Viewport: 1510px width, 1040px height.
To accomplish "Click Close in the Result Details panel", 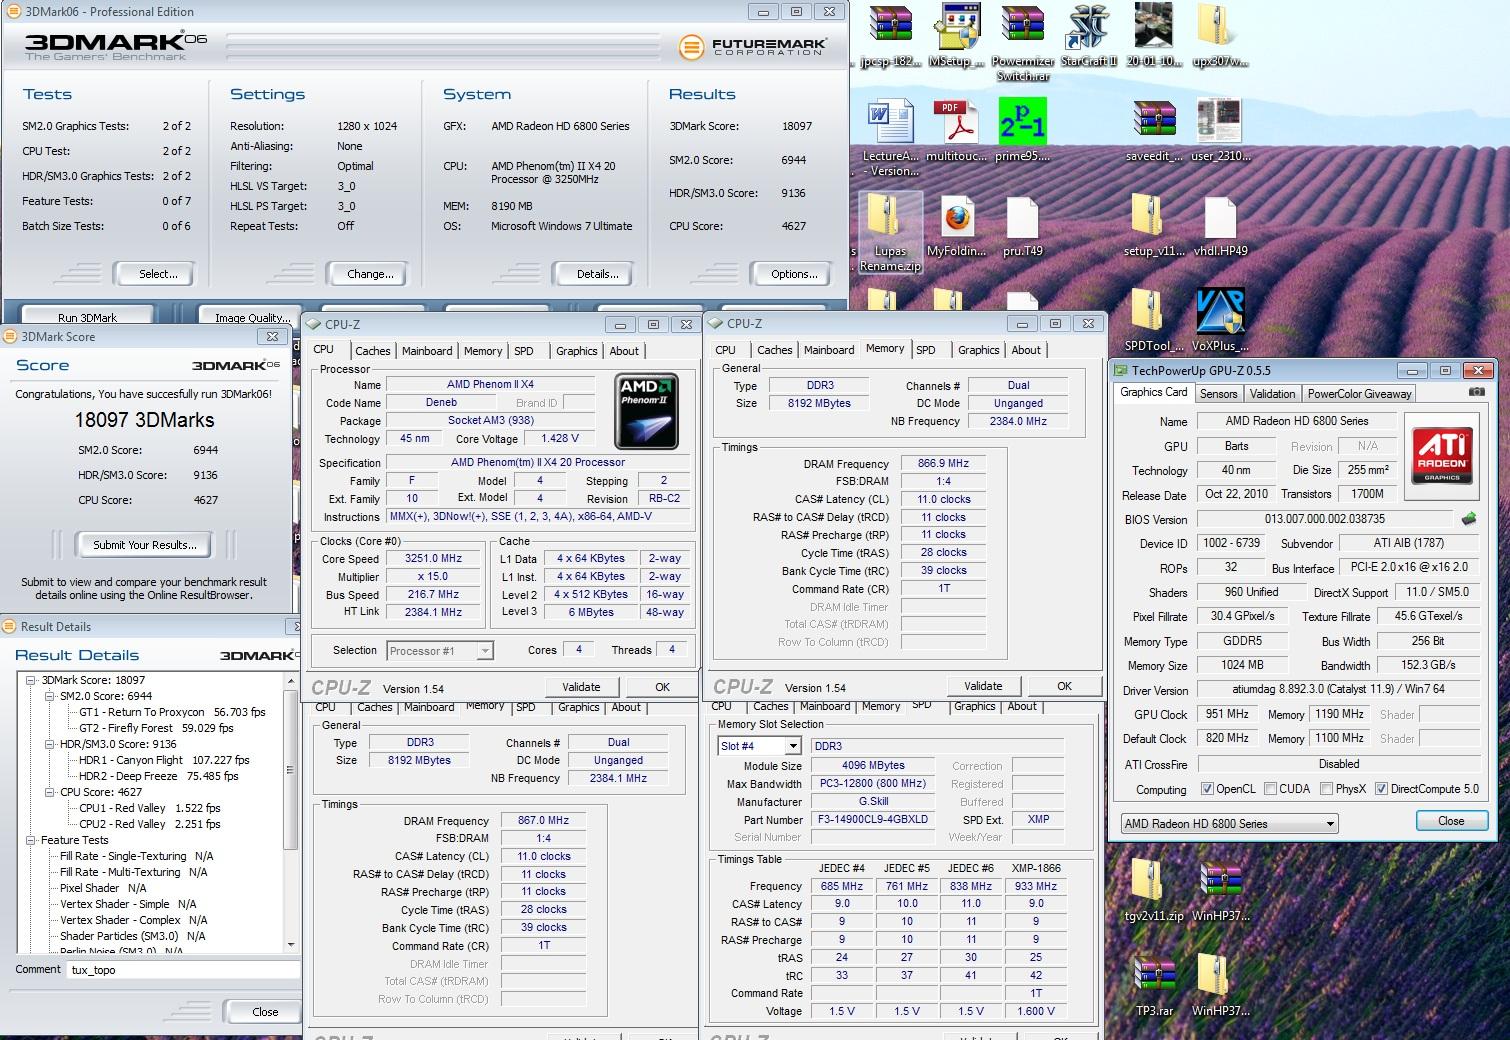I will (x=265, y=1012).
